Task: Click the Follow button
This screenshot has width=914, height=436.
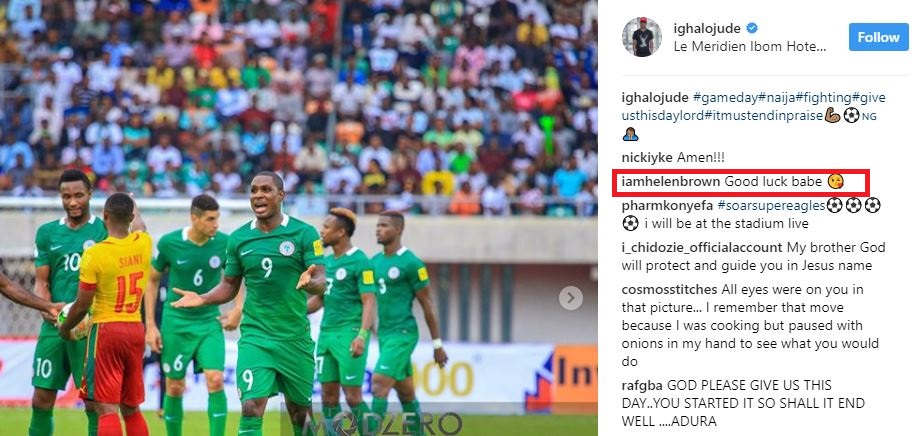Action: [878, 37]
